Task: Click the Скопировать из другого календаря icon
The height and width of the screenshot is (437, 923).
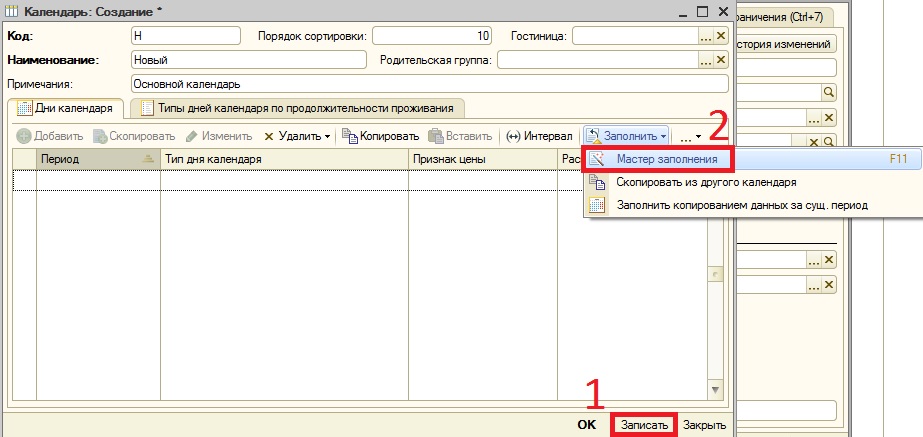Action: pos(597,182)
